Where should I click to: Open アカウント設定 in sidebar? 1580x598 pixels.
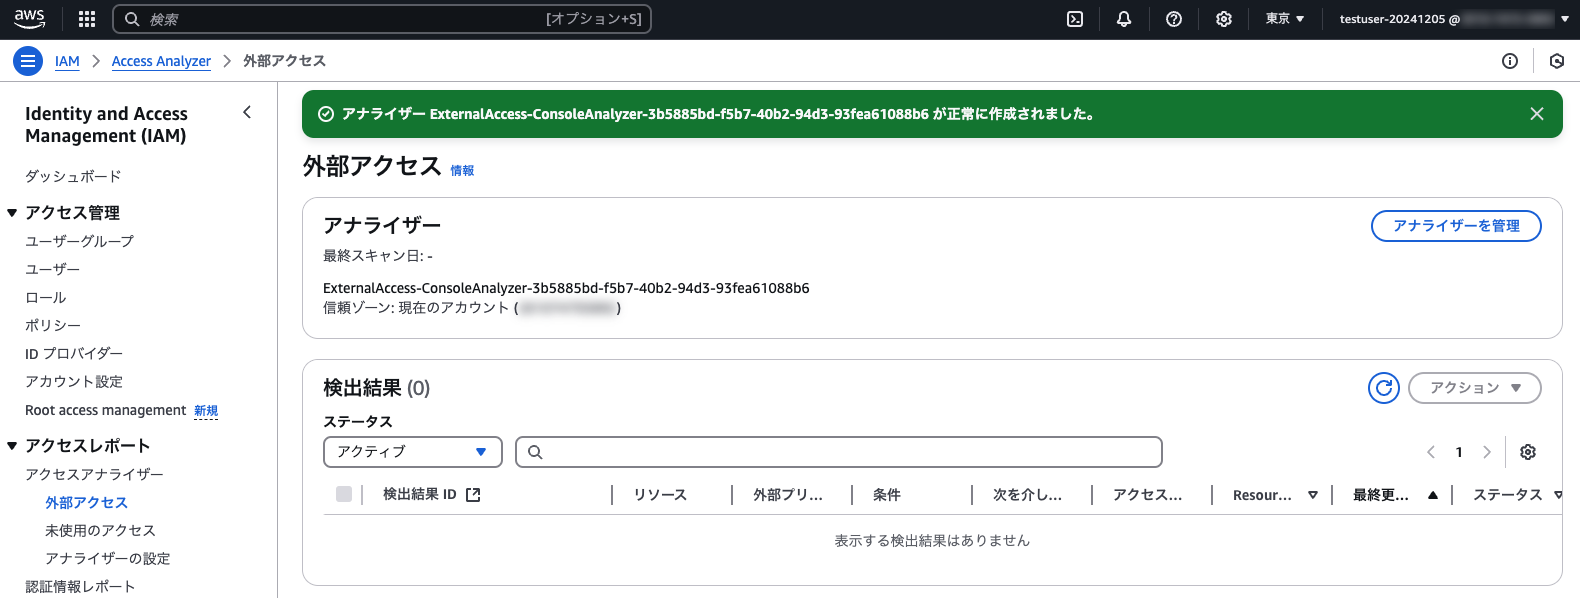tap(74, 381)
